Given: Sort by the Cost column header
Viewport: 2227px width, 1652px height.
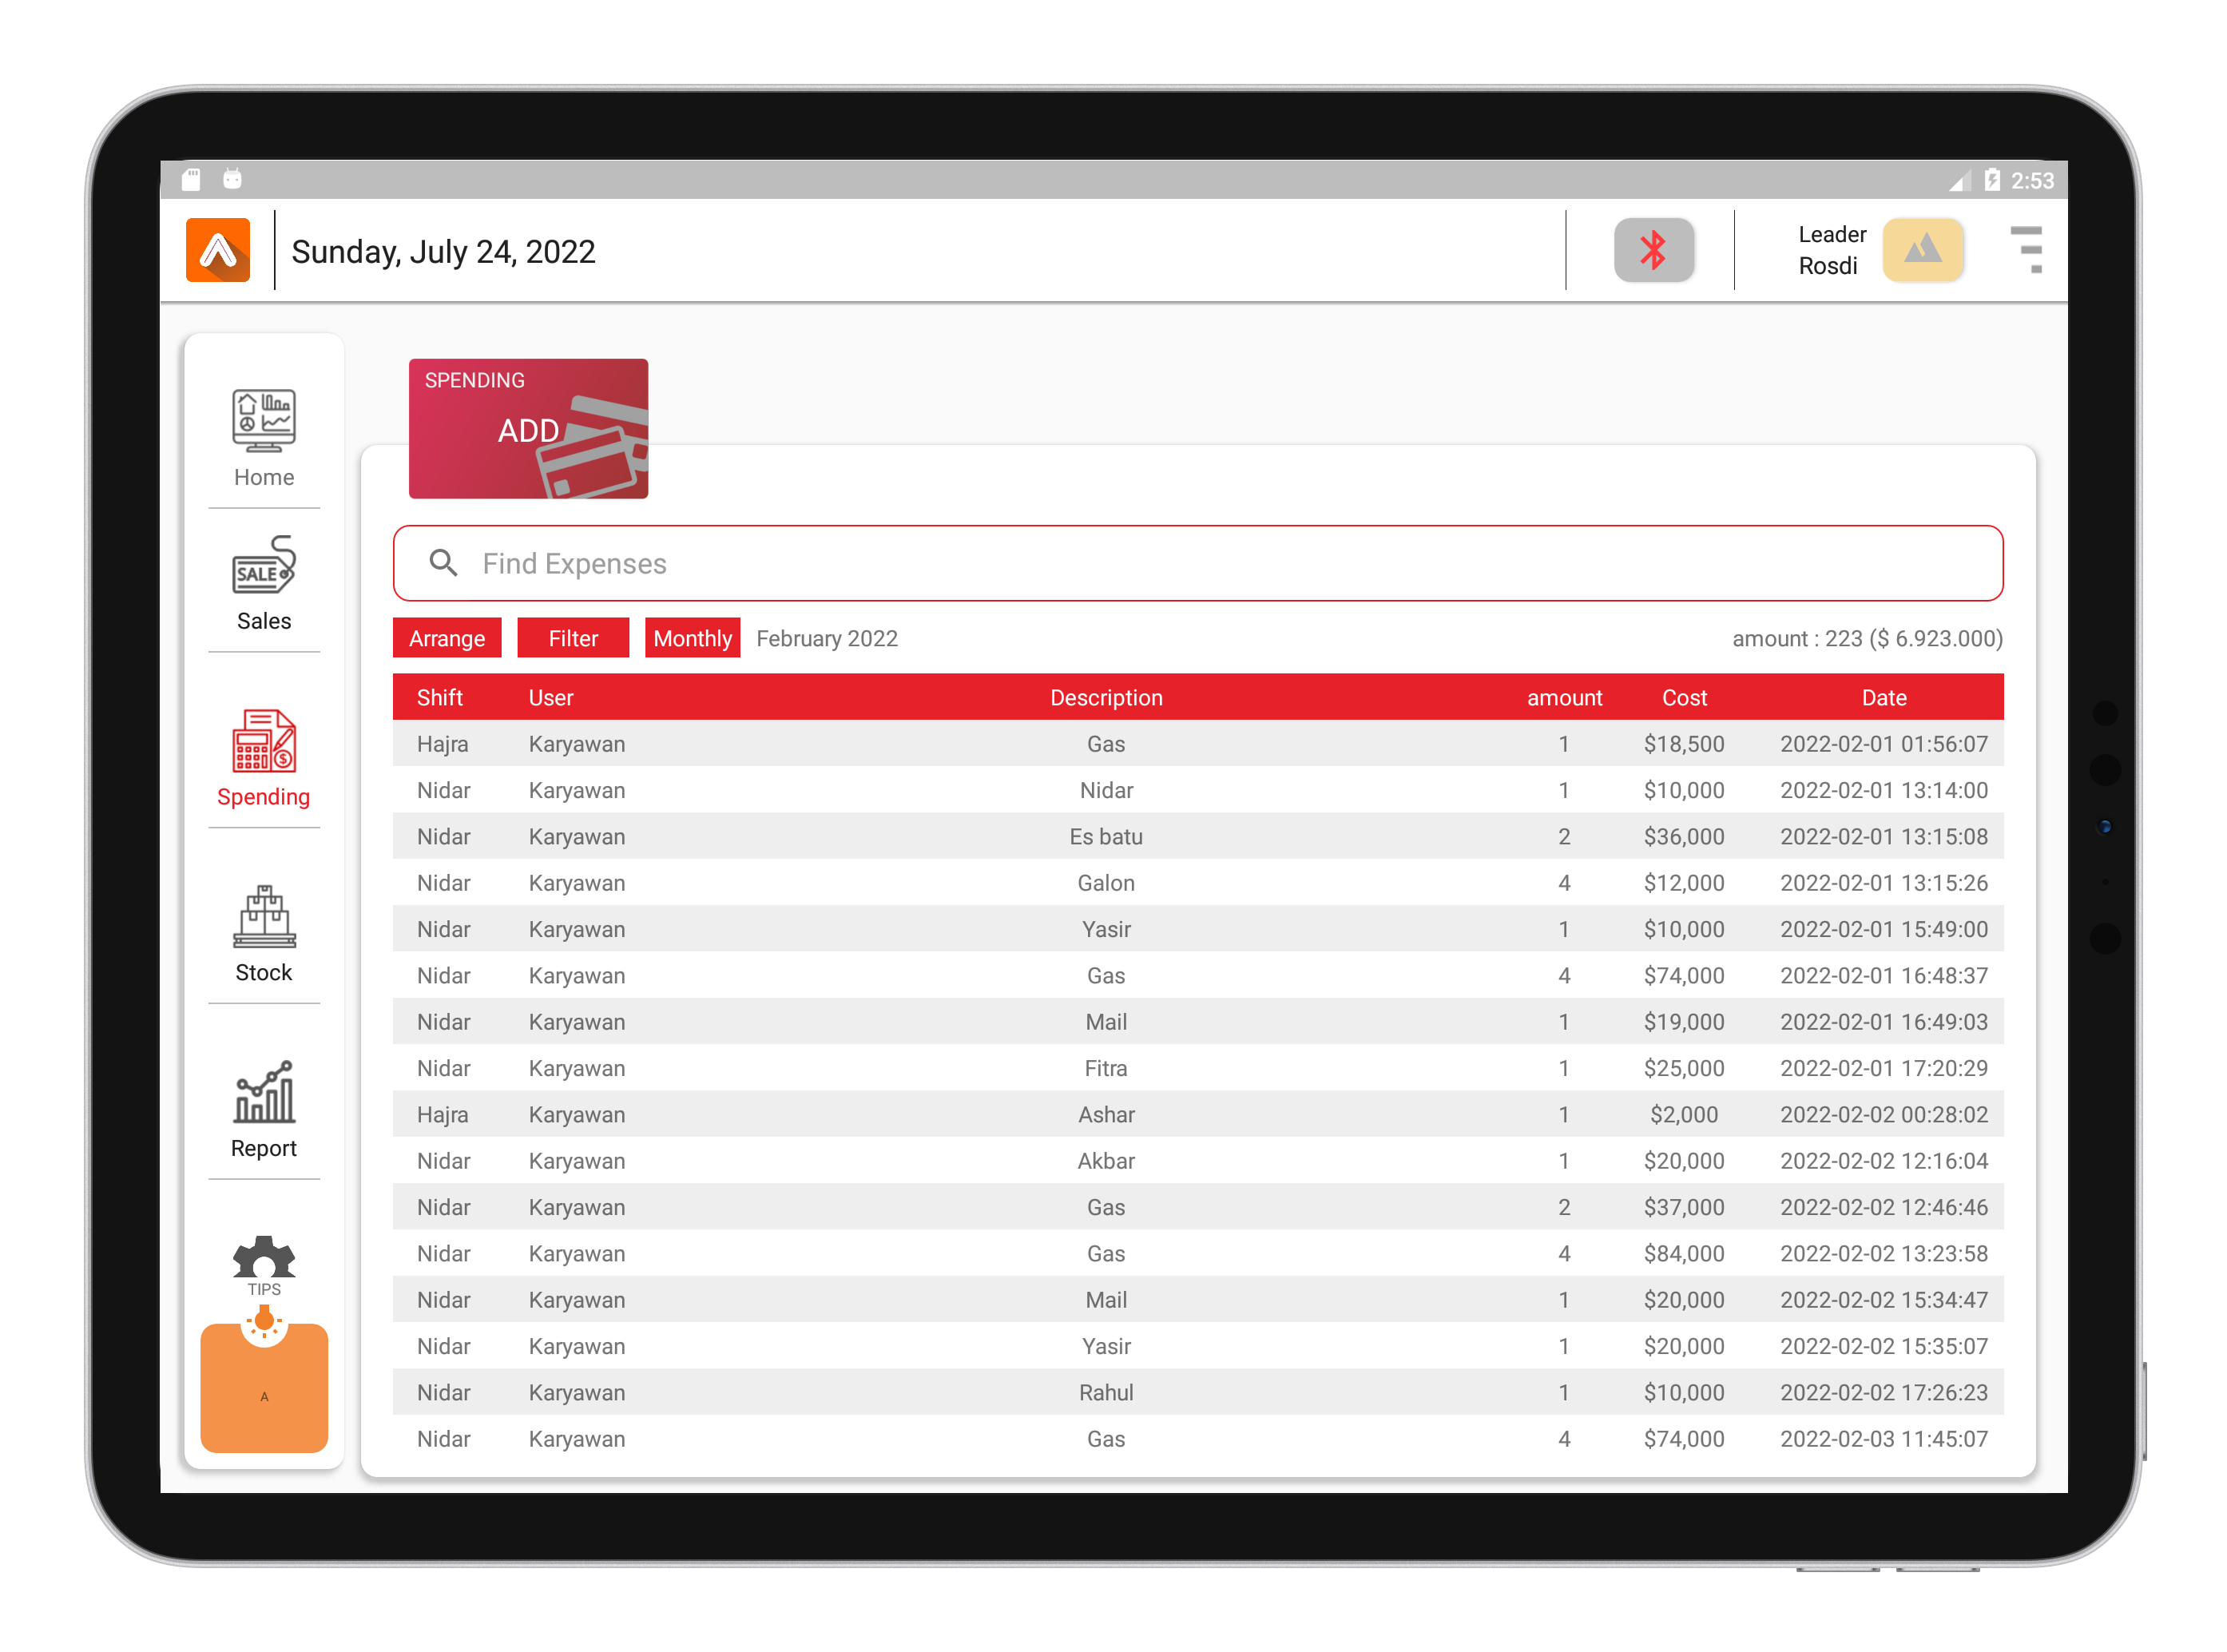Looking at the screenshot, I should pyautogui.click(x=1684, y=698).
